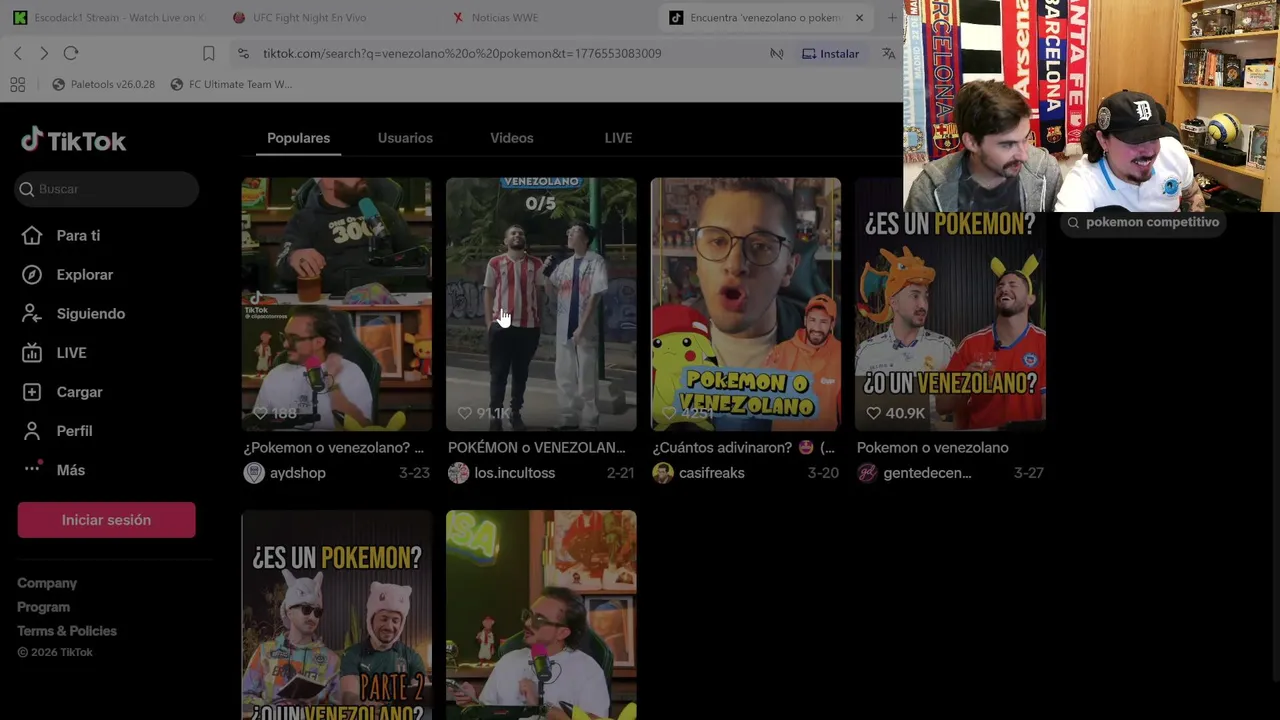Open Company footer link
The height and width of the screenshot is (720, 1280).
(47, 583)
